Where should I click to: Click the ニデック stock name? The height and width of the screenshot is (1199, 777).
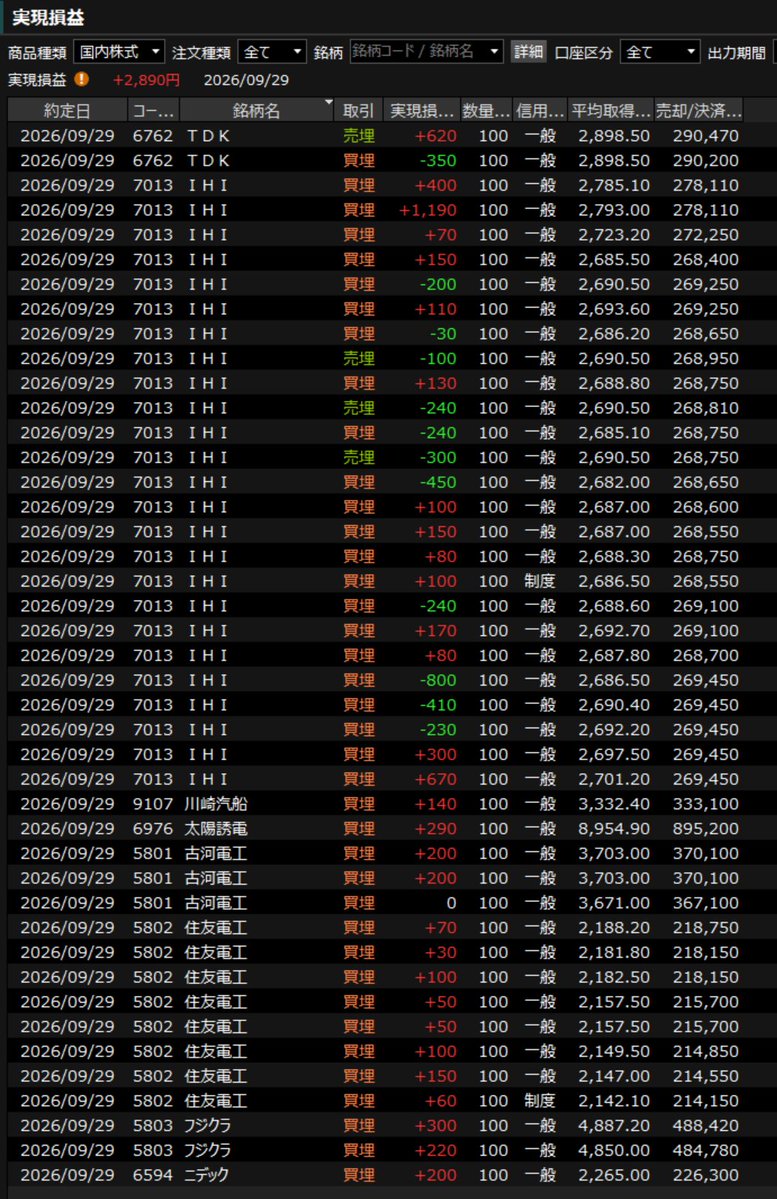[206, 1175]
